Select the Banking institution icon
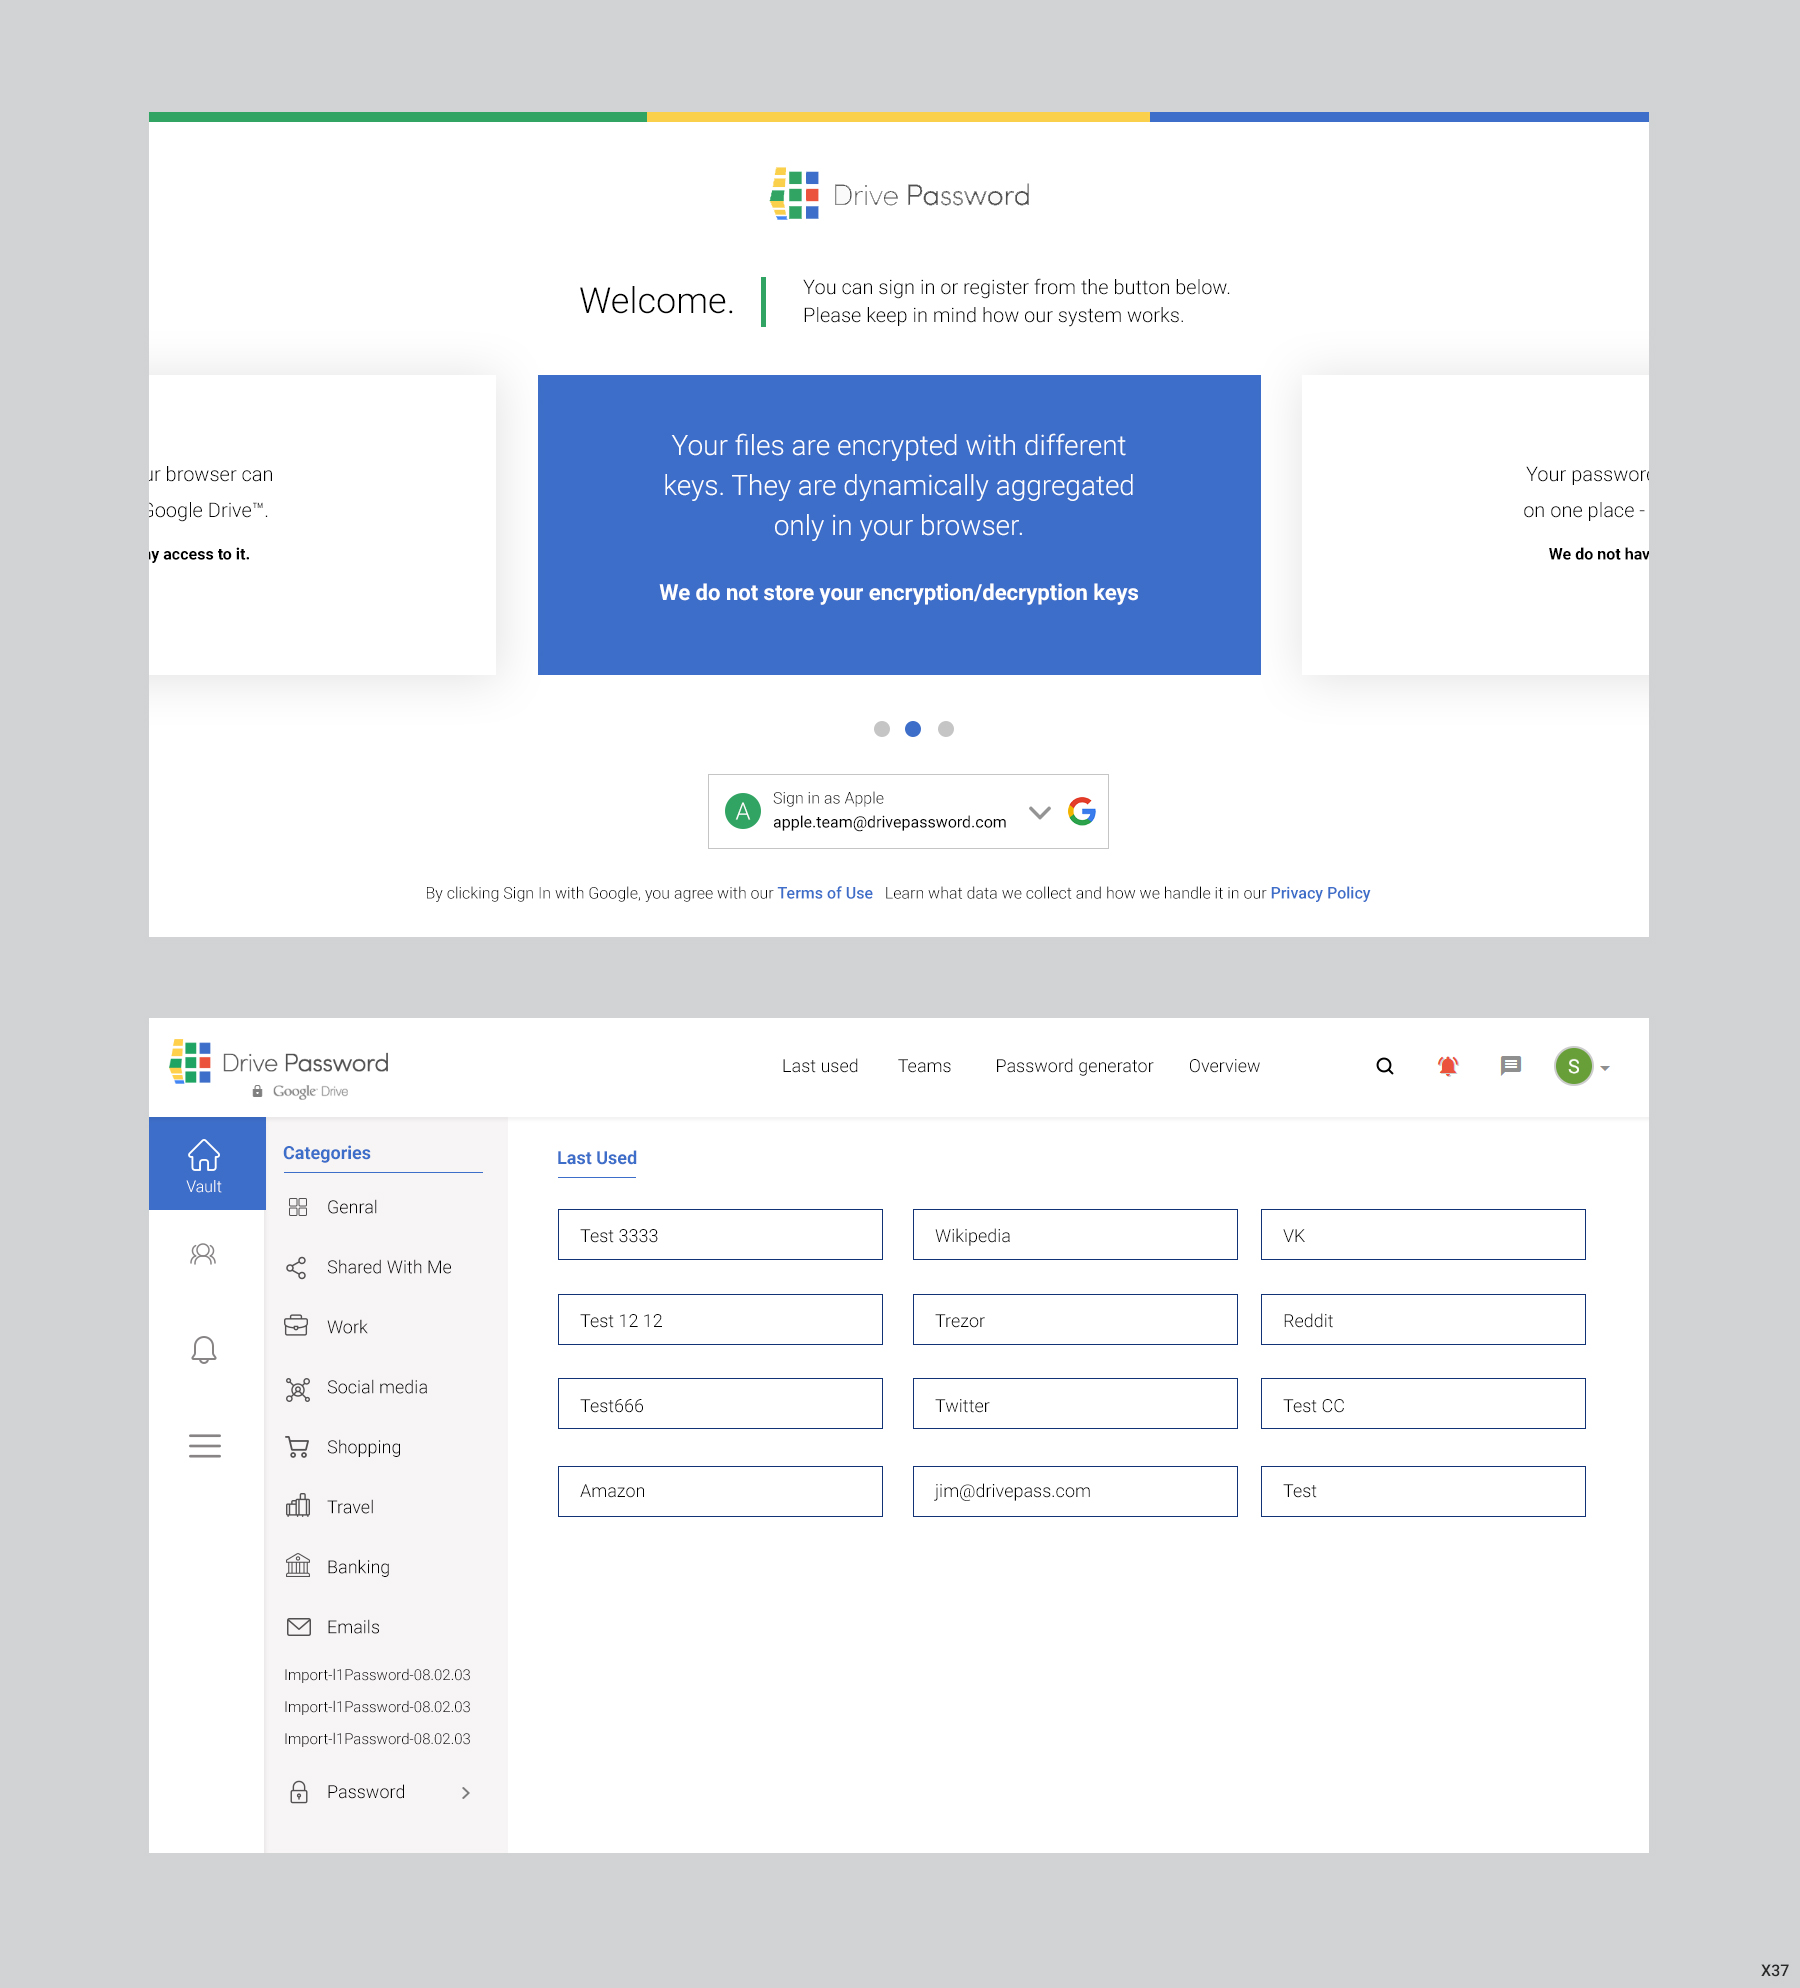The height and width of the screenshot is (1988, 1800). tap(298, 1566)
